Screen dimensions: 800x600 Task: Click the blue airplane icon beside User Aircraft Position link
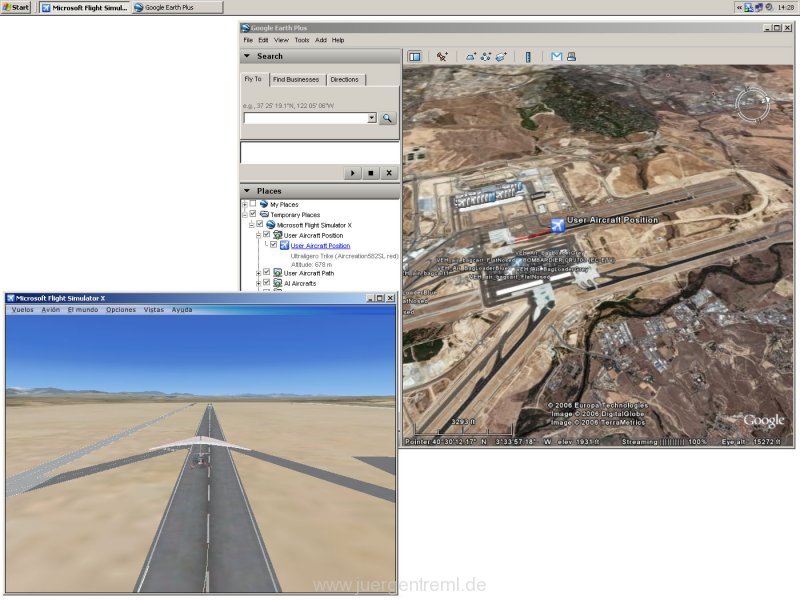click(x=285, y=245)
